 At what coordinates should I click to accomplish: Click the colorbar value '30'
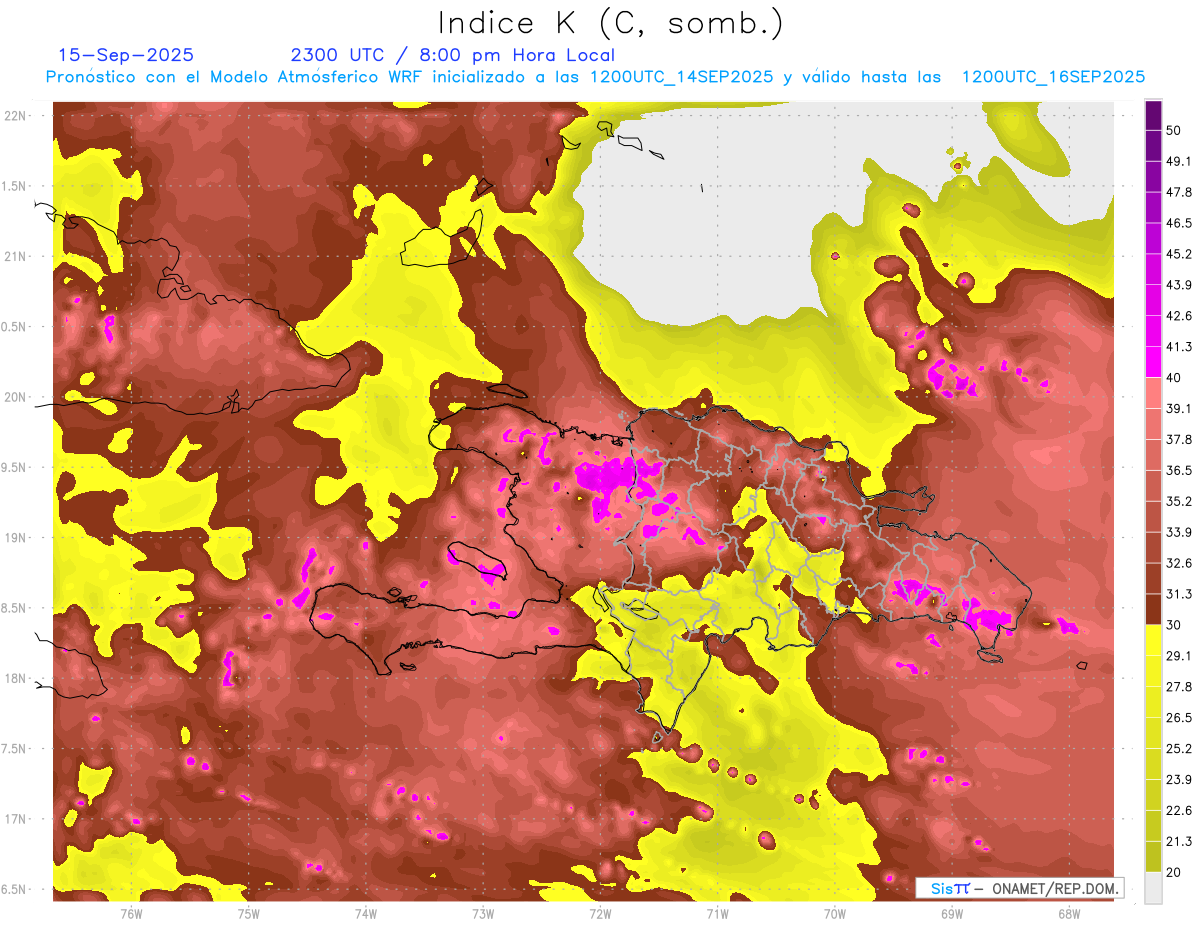click(x=1173, y=625)
